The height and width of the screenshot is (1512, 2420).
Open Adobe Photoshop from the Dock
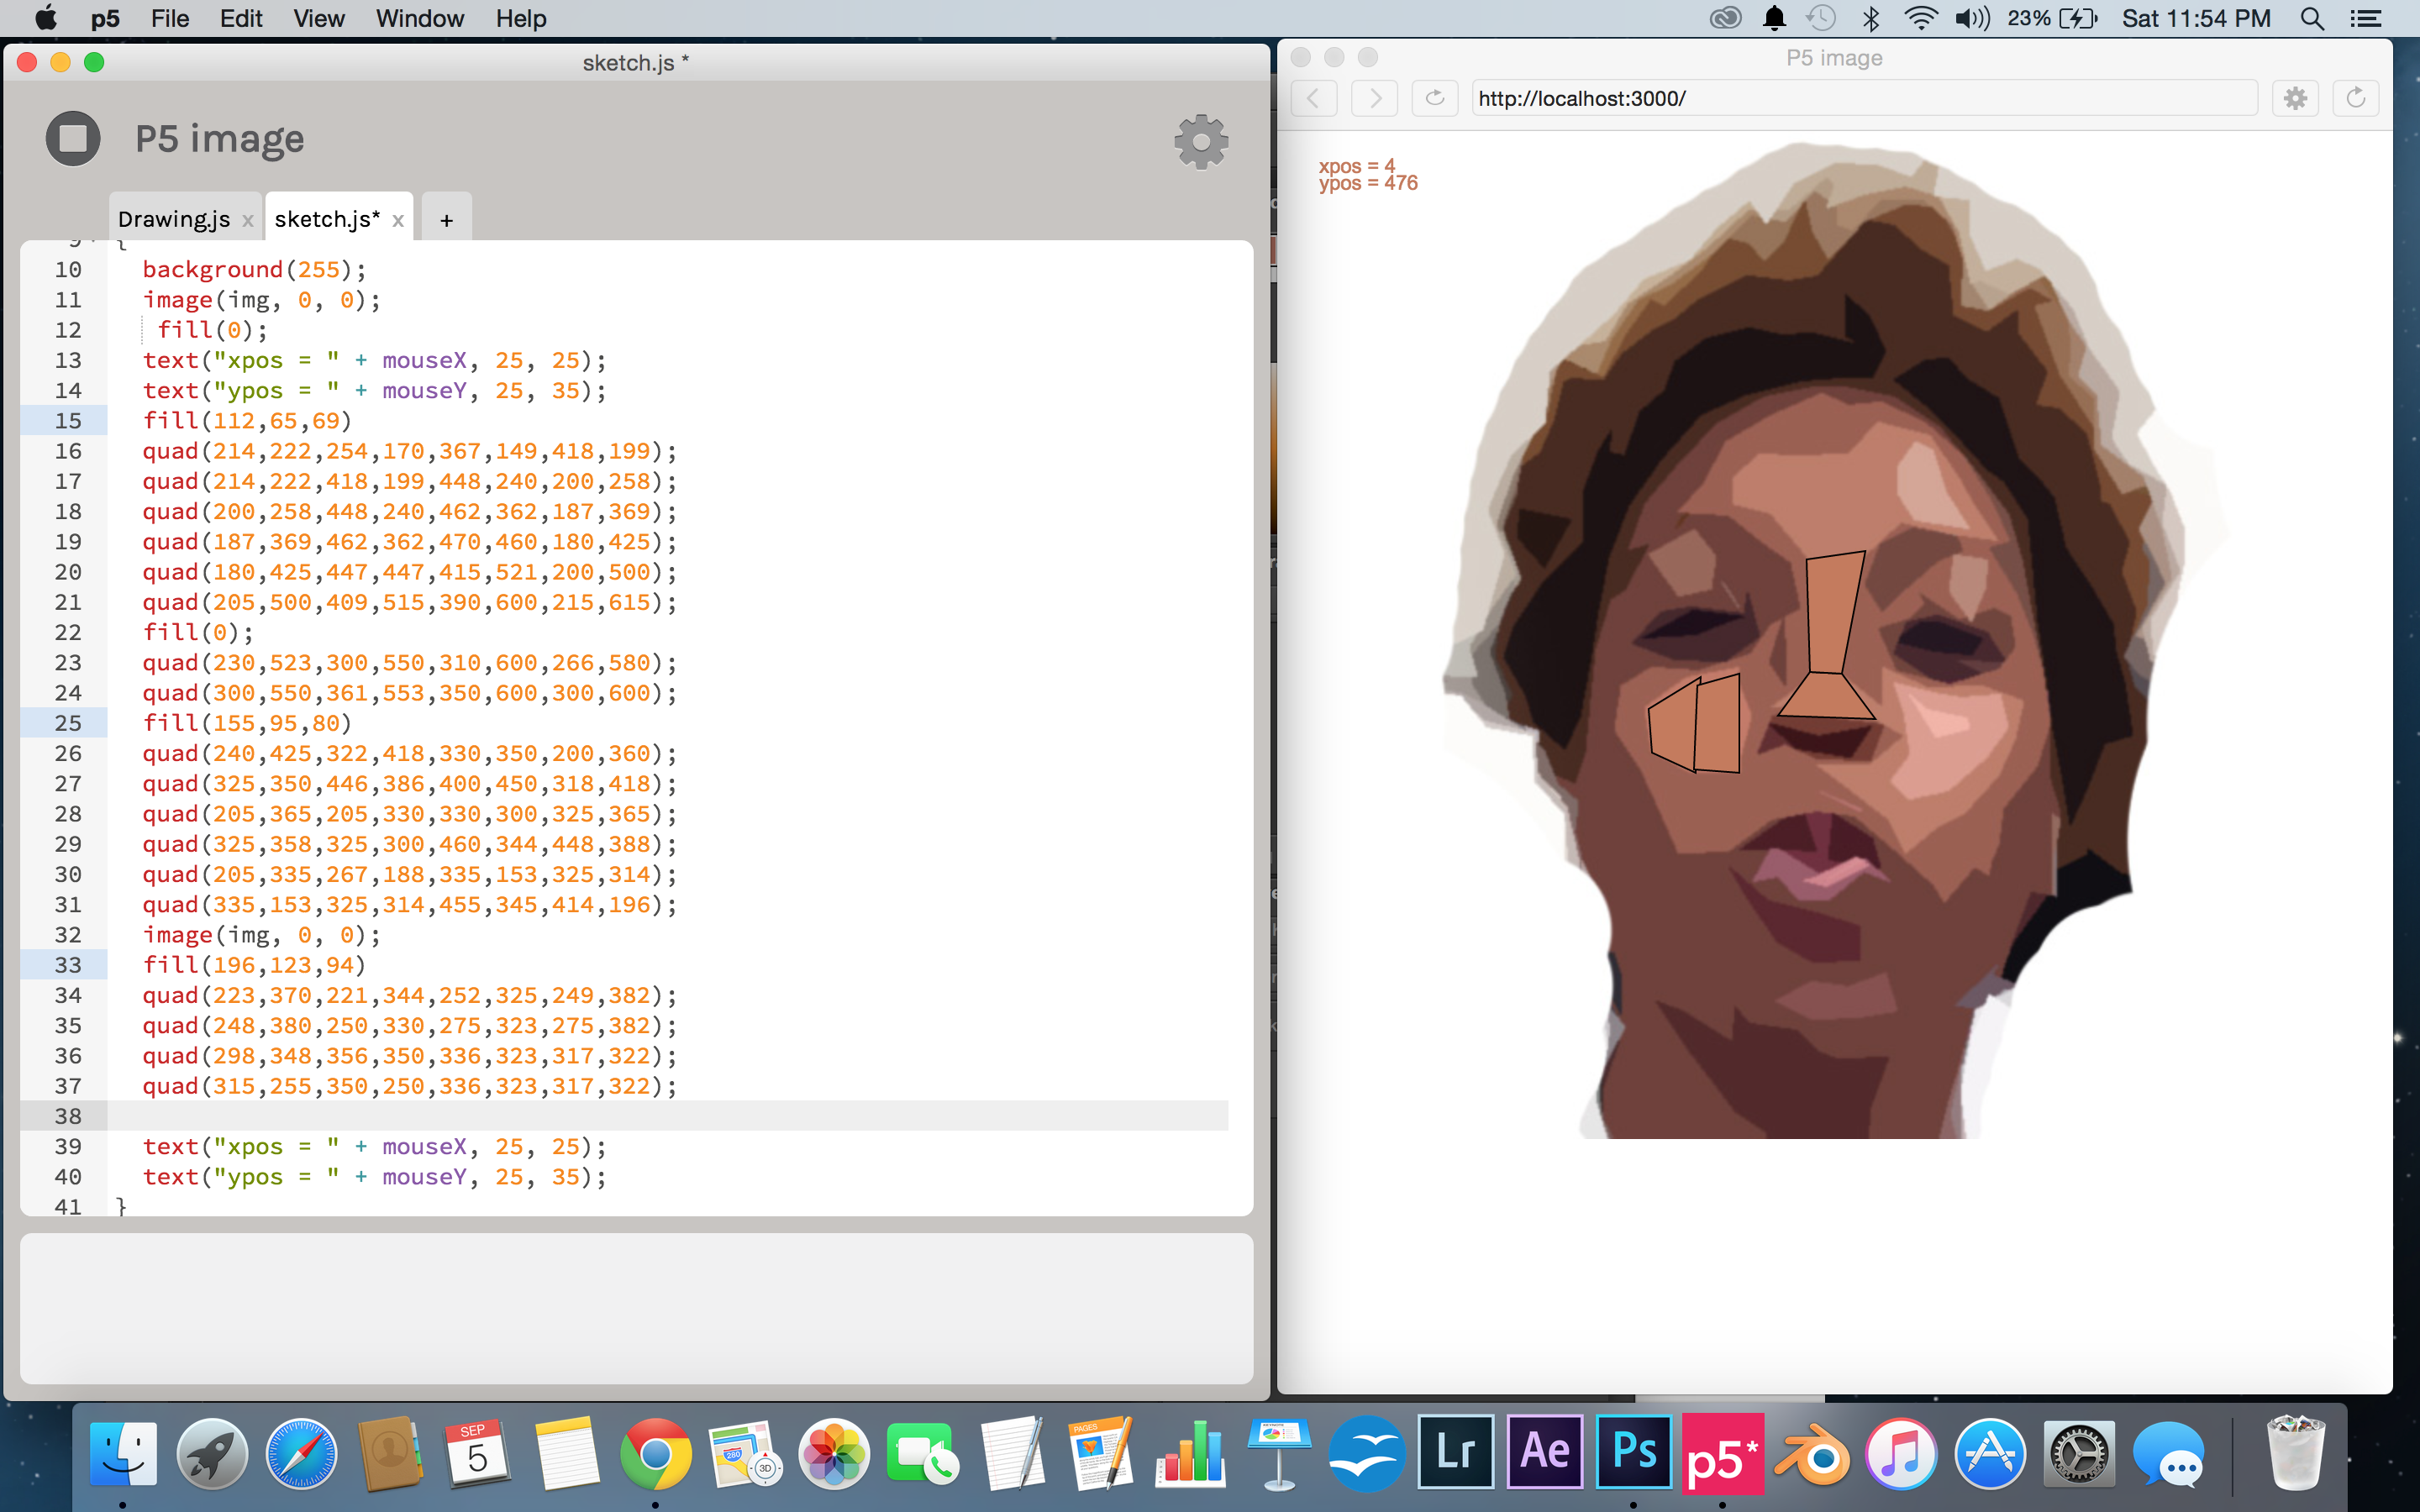point(1634,1452)
